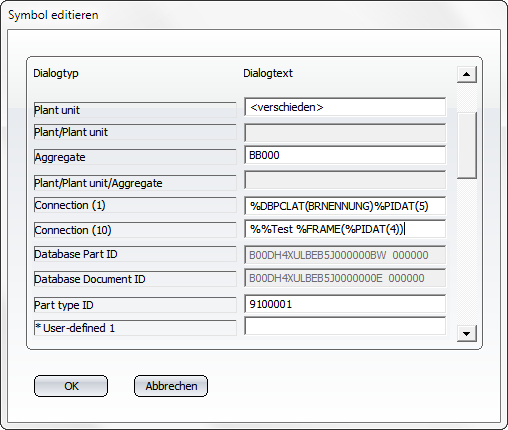Select the Part type ID label box

tap(135, 305)
